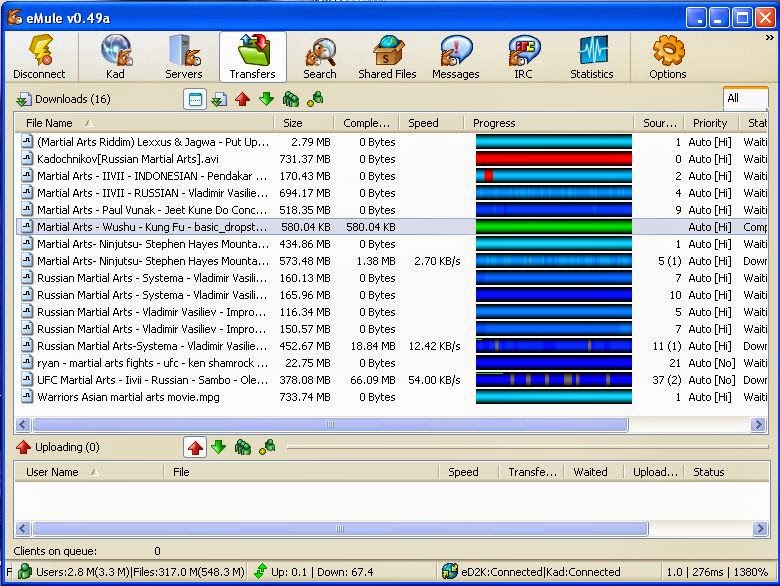
Task: Click the 12.42 KB/s speed cell
Action: click(434, 346)
